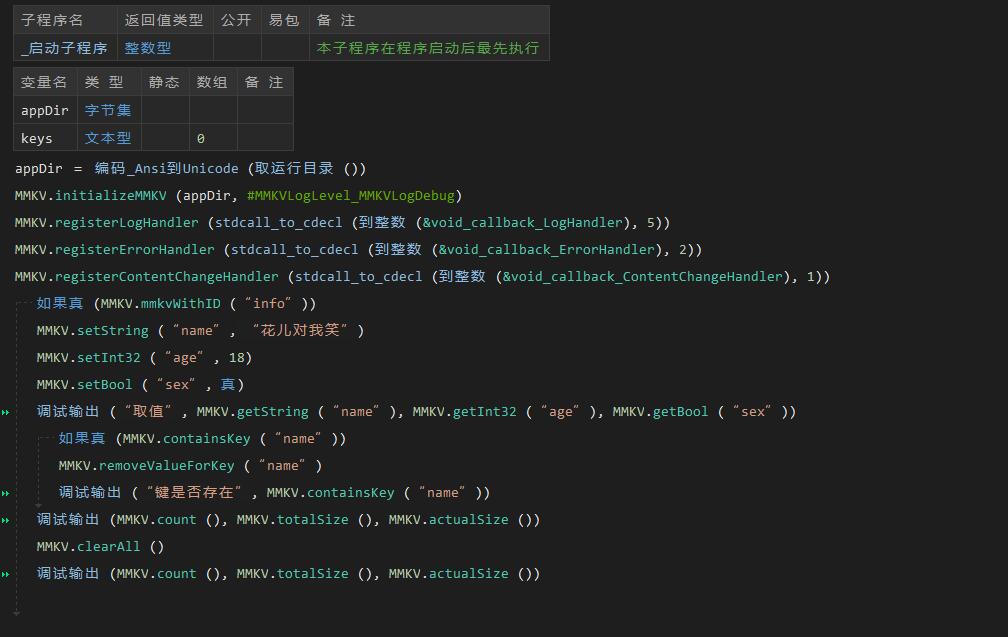Select the 返回值类型 header cell

tap(165, 20)
